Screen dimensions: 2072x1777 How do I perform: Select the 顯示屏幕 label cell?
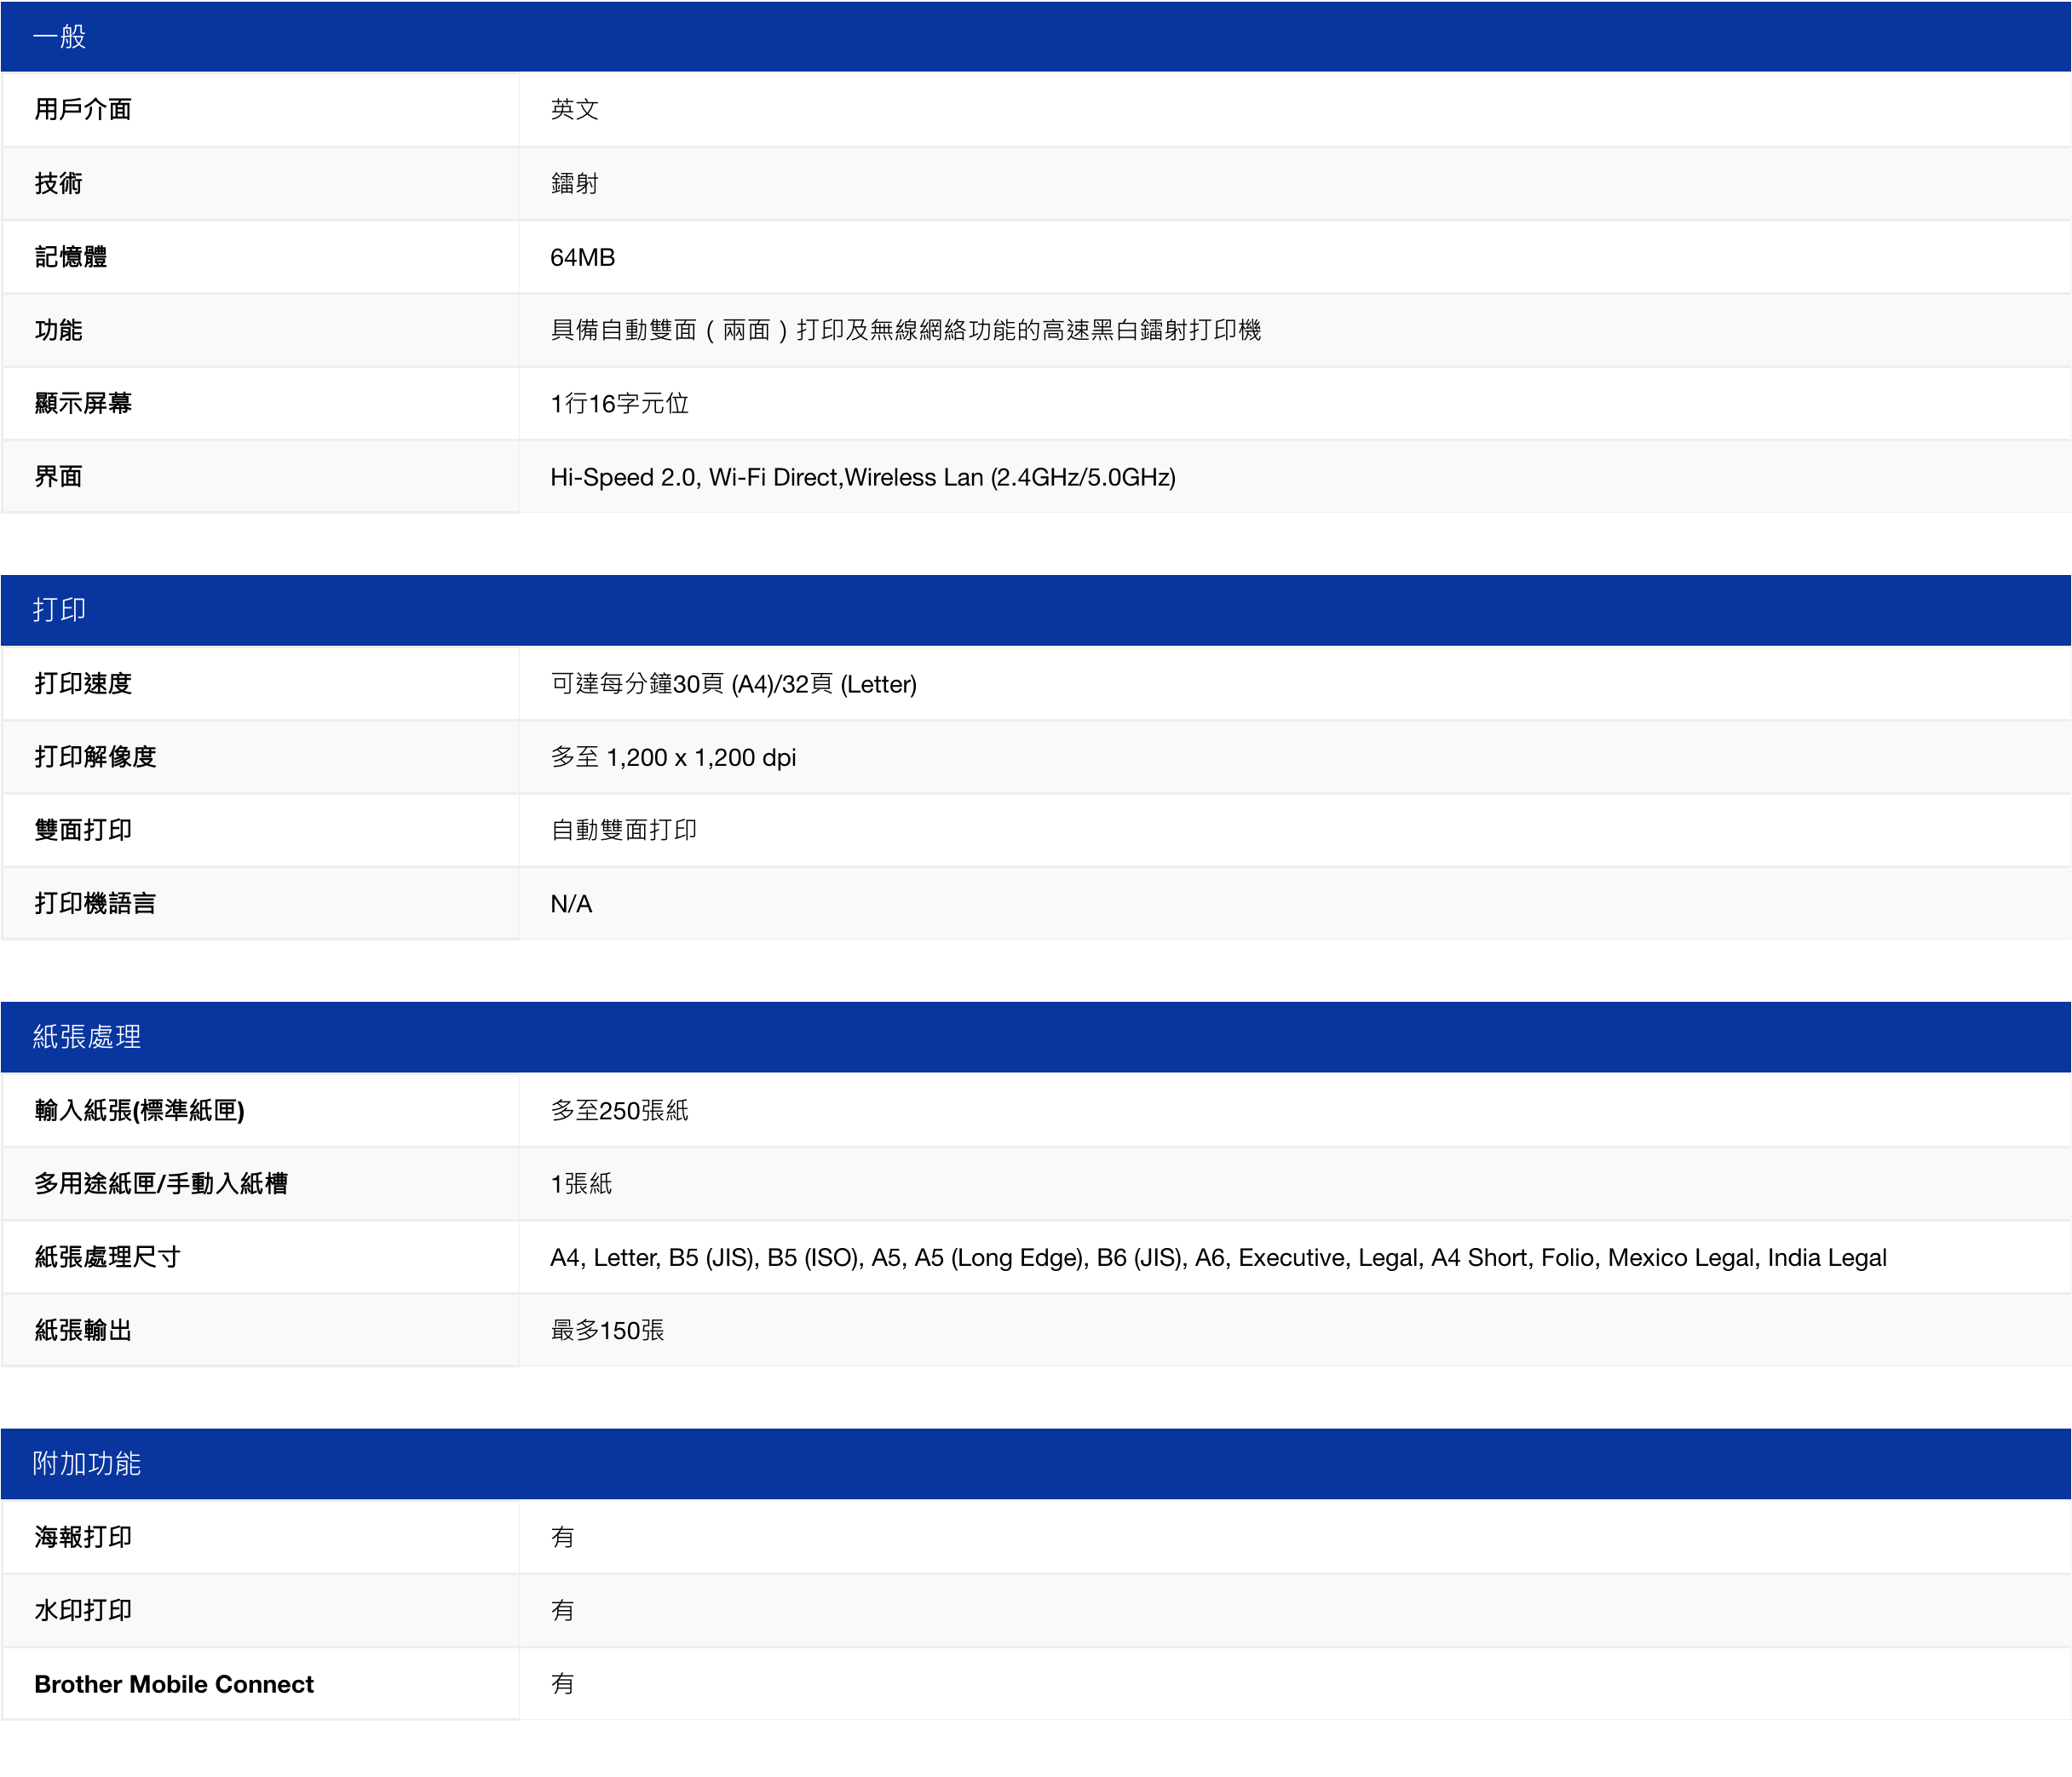[83, 403]
